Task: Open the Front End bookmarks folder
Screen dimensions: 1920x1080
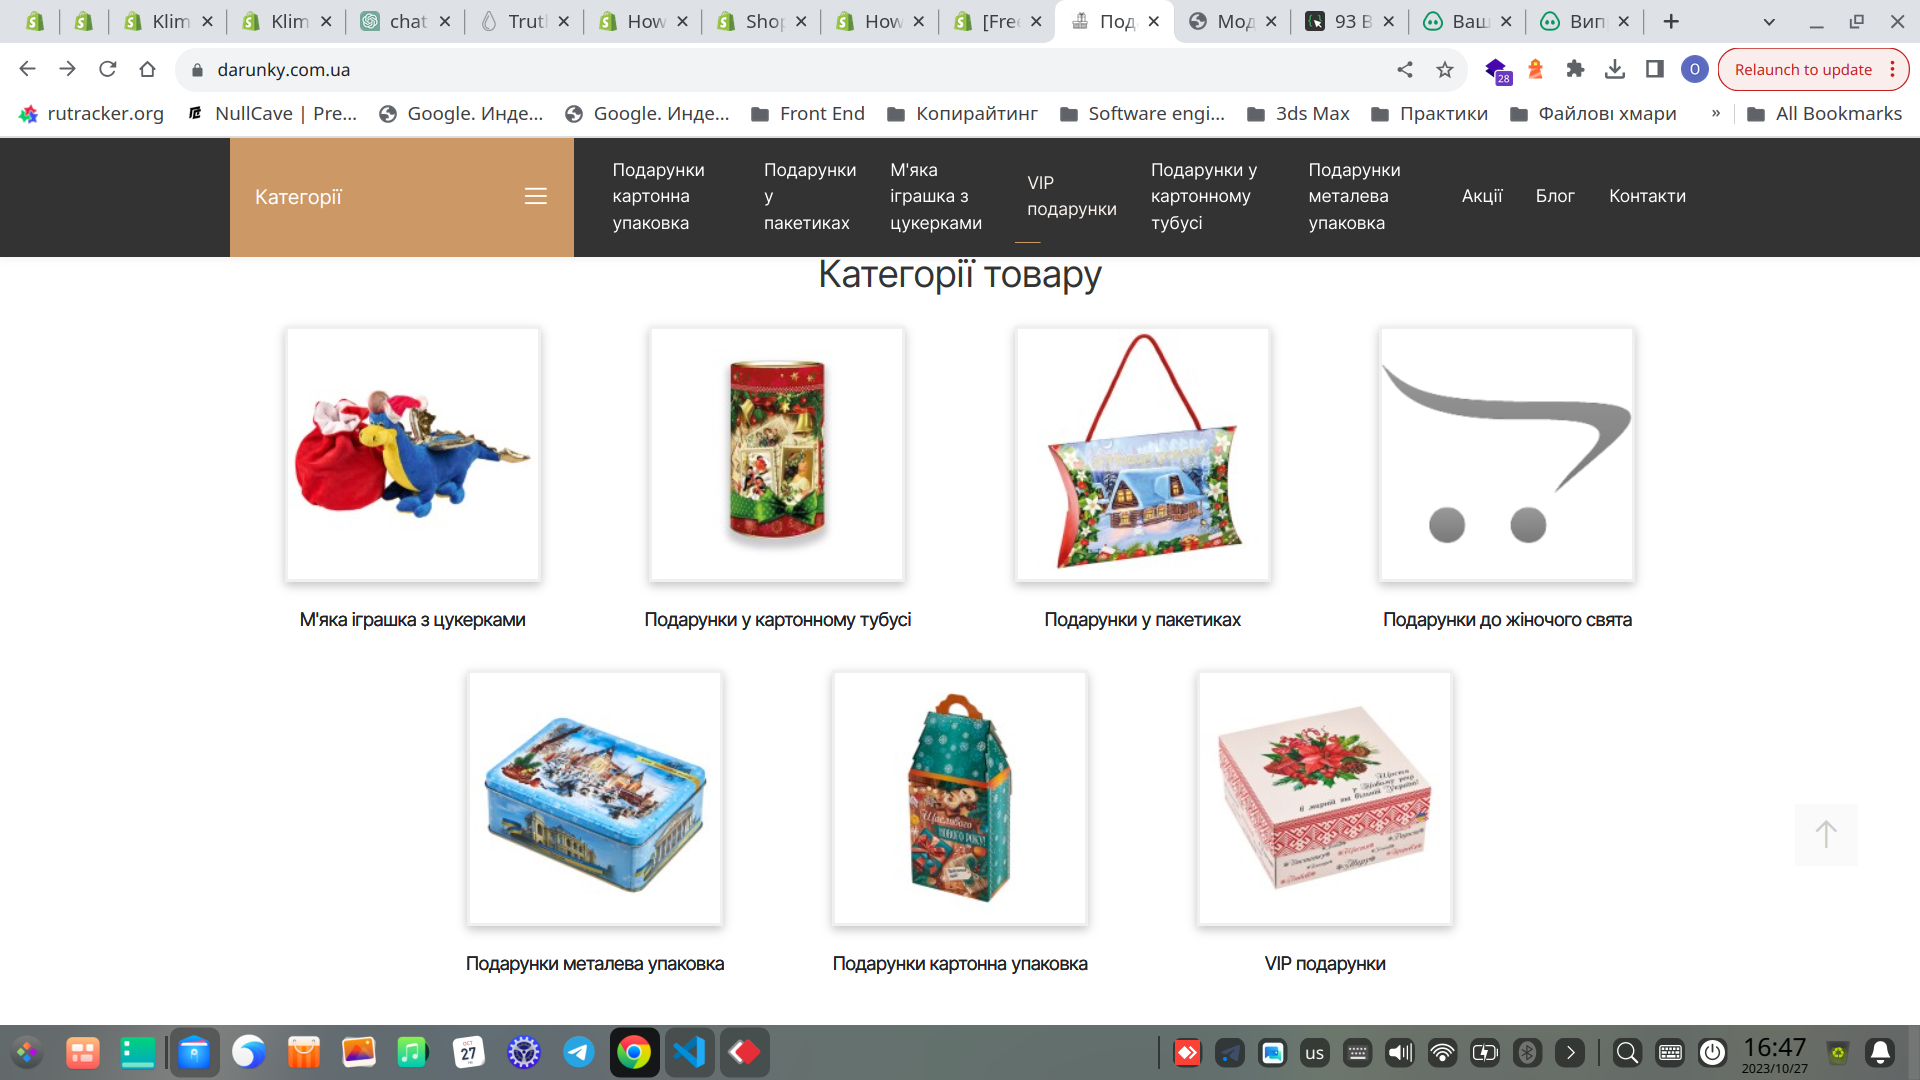Action: [x=808, y=113]
